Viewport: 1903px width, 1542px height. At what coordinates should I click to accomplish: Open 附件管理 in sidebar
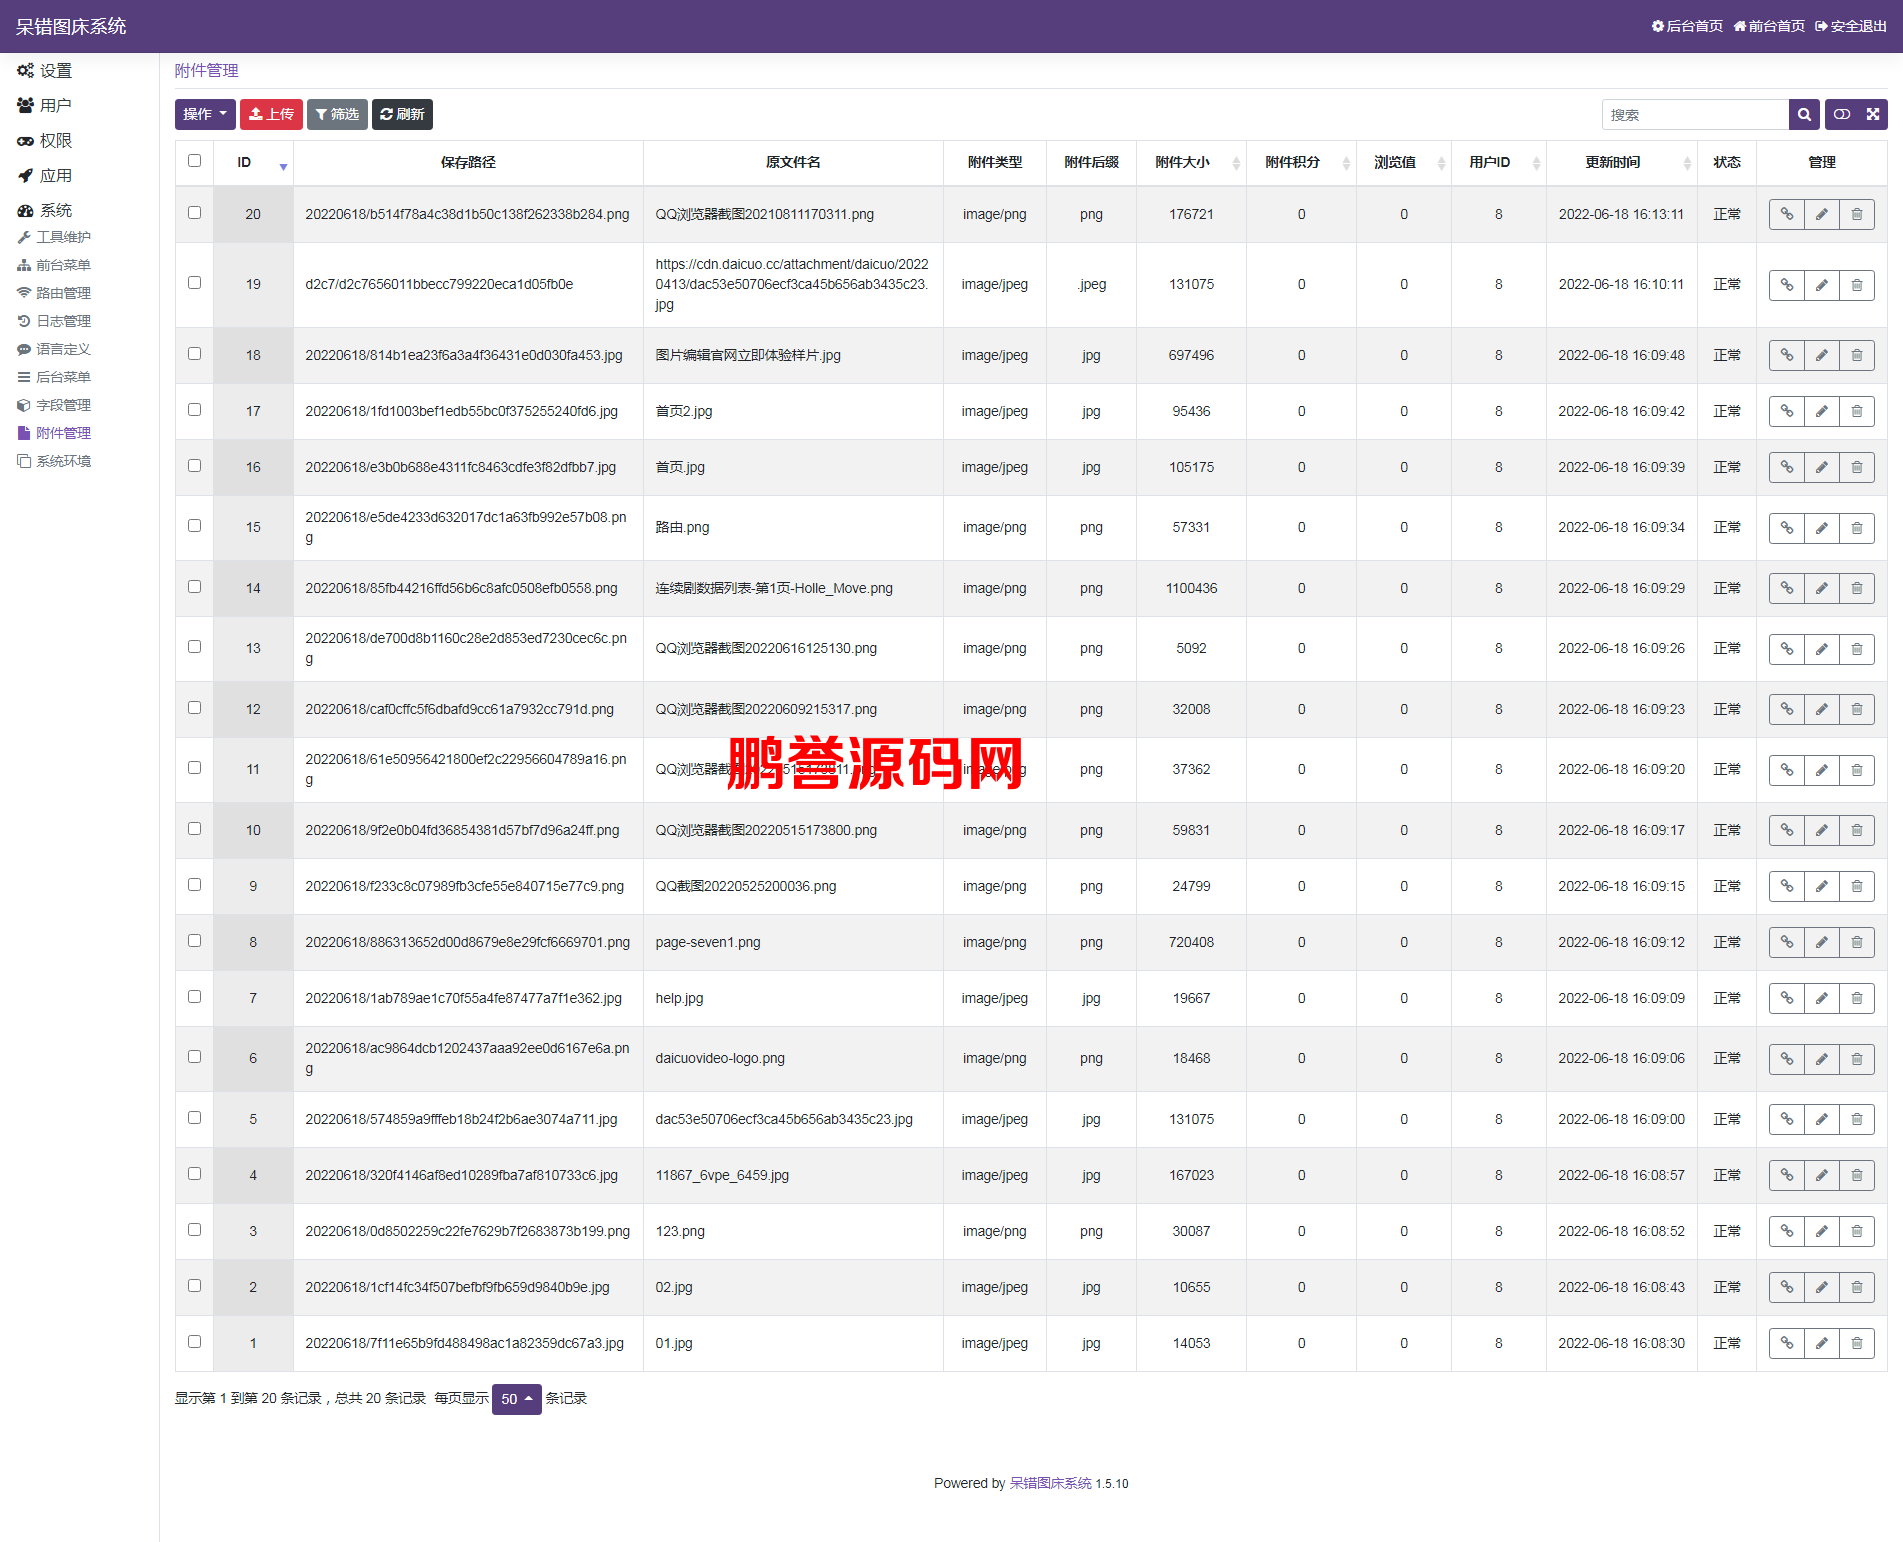[55, 434]
